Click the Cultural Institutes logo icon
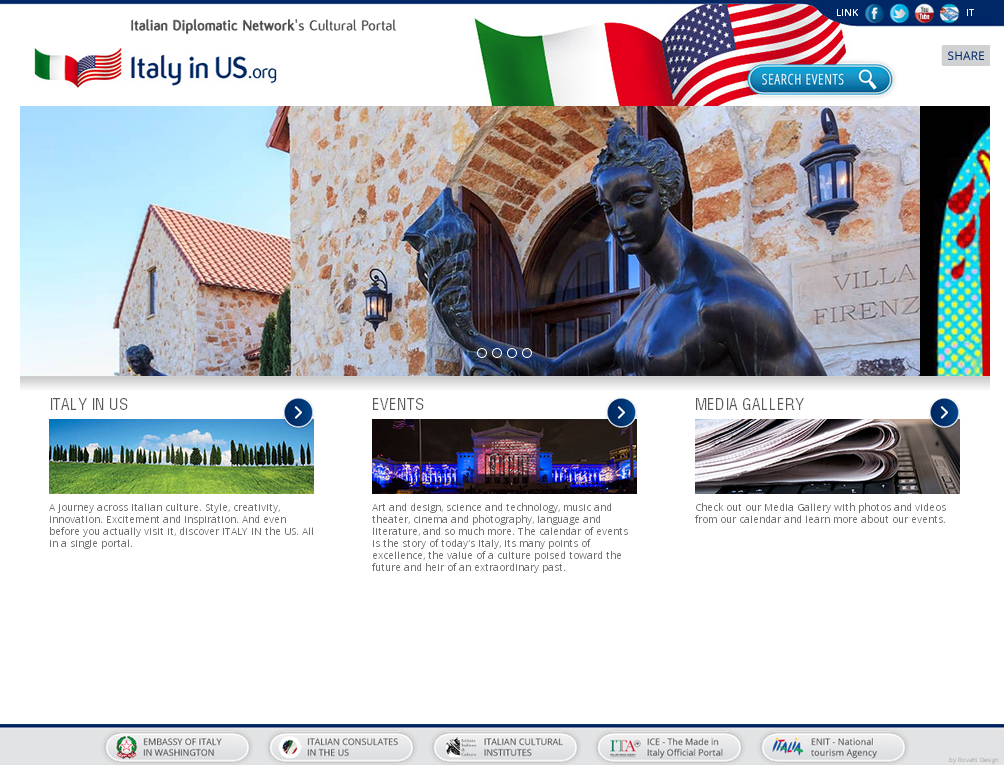The width and height of the screenshot is (1004, 765). pyautogui.click(x=461, y=747)
